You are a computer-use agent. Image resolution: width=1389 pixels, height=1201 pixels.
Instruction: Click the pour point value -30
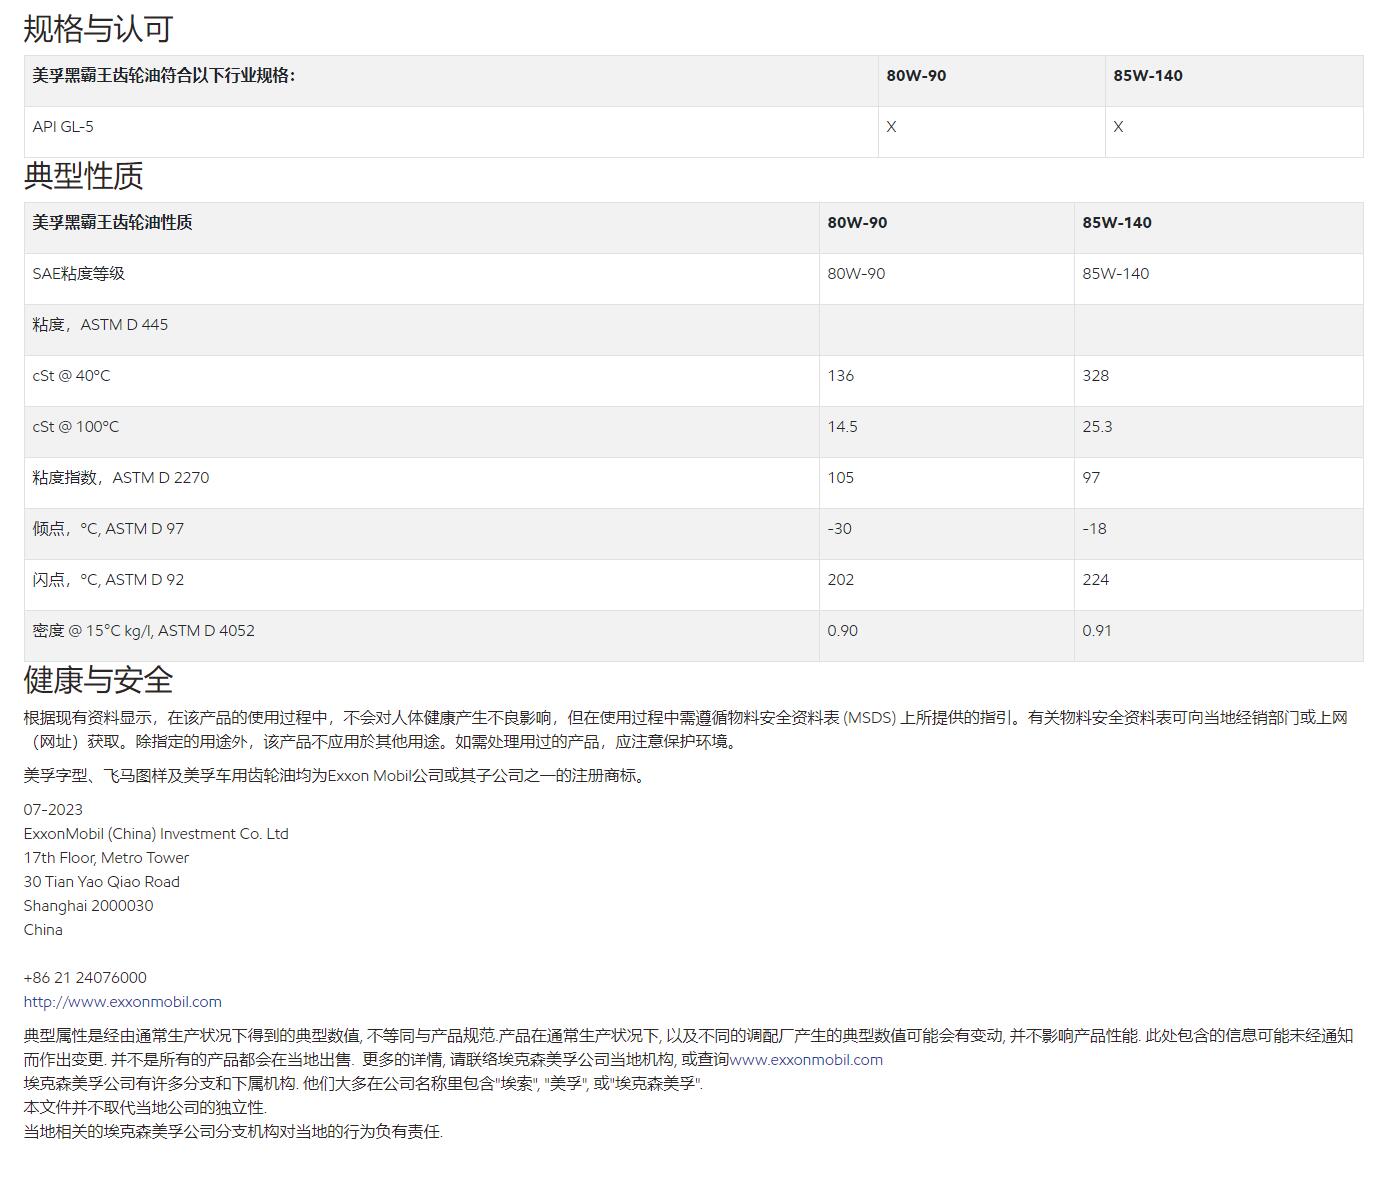click(x=840, y=529)
